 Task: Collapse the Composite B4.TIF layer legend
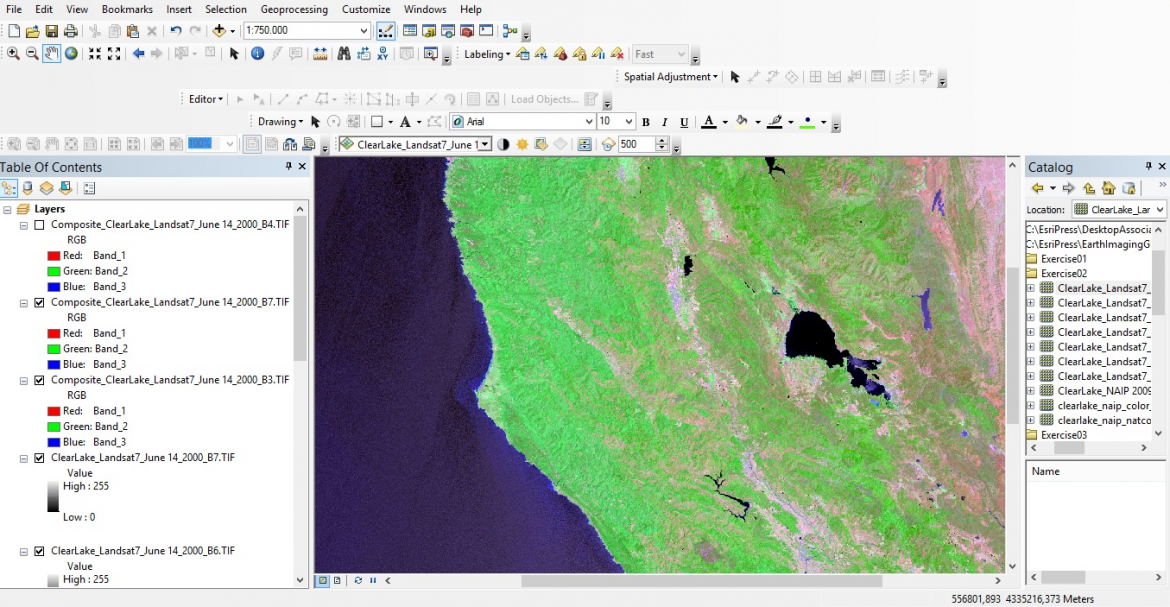tap(24, 225)
